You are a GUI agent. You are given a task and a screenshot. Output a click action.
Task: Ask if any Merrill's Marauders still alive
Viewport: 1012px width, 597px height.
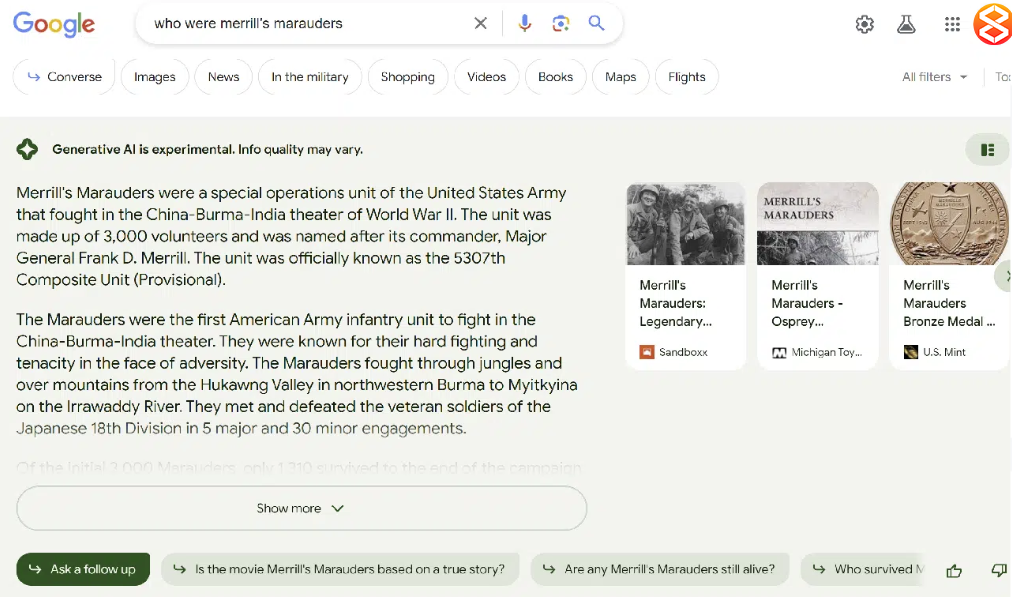coord(660,569)
